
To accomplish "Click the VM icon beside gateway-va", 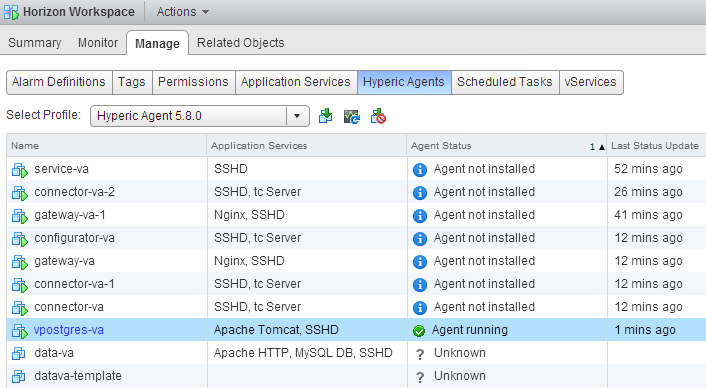I will [x=19, y=262].
